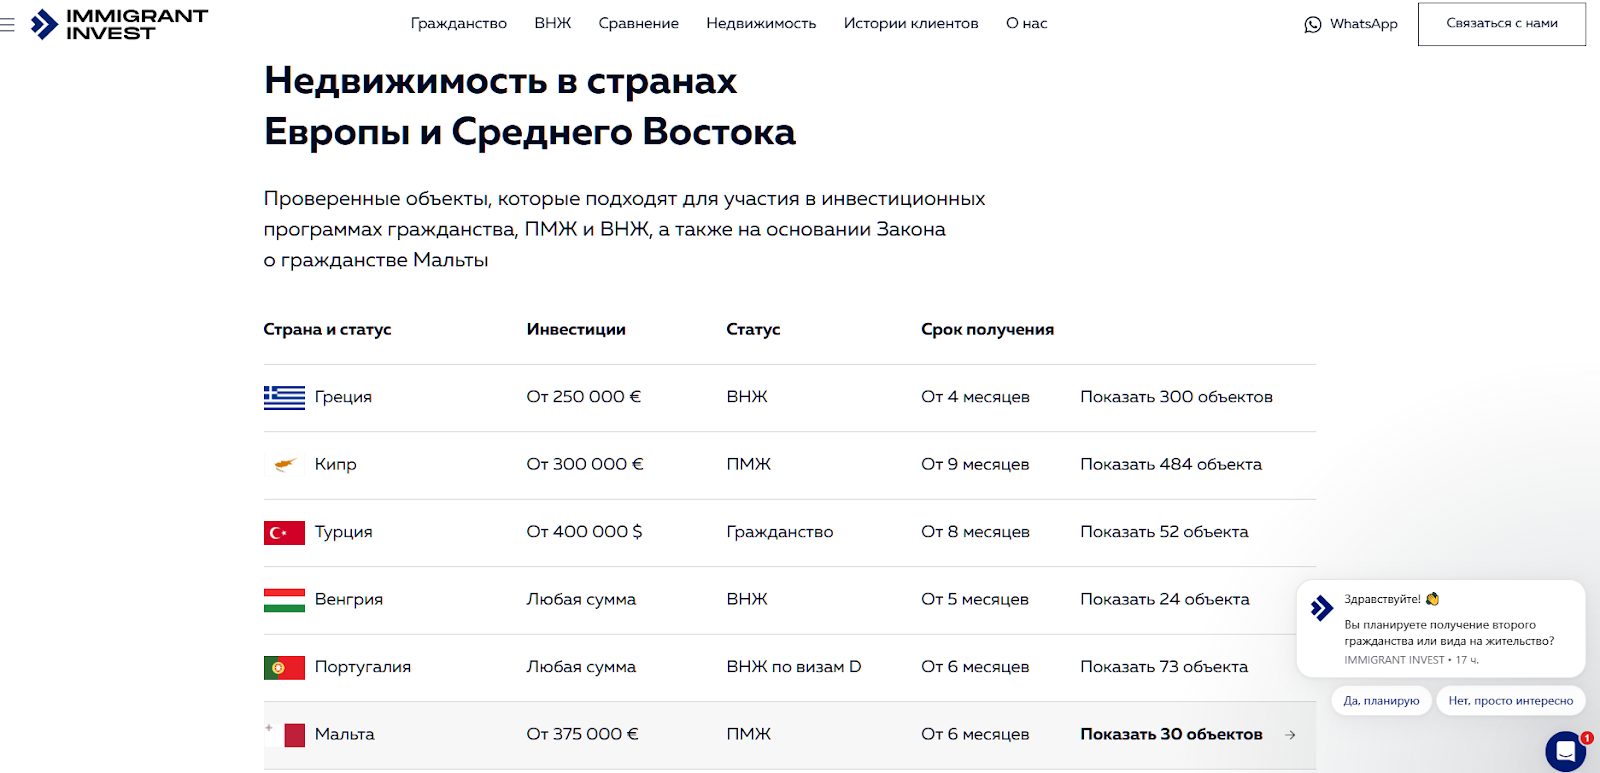The image size is (1600, 773).
Task: Click the Portugal flag icon
Action: coord(284,667)
